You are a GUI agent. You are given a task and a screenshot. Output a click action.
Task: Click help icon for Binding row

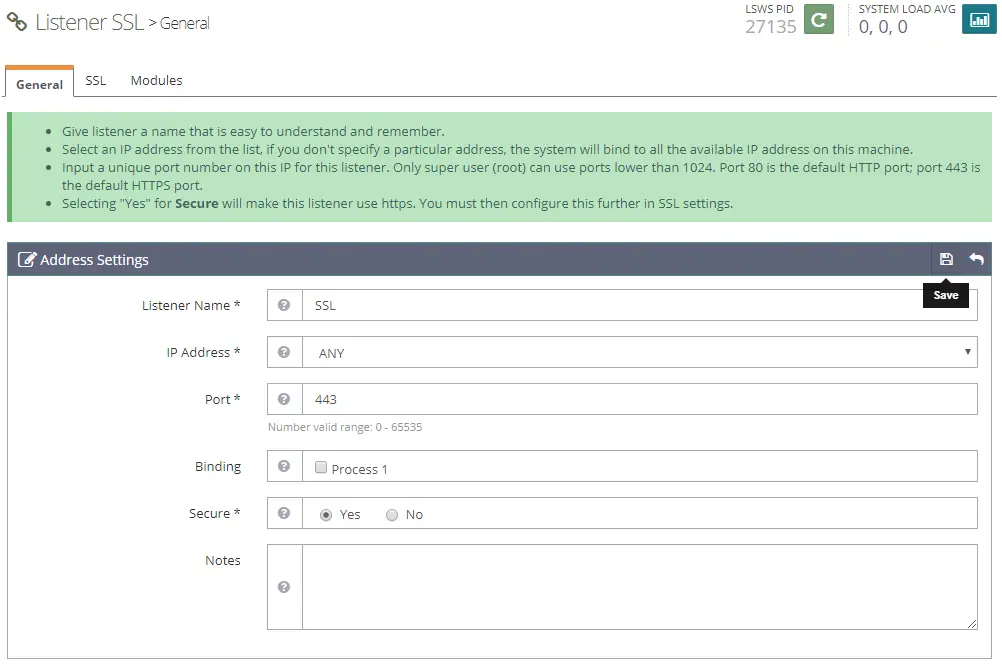(284, 467)
